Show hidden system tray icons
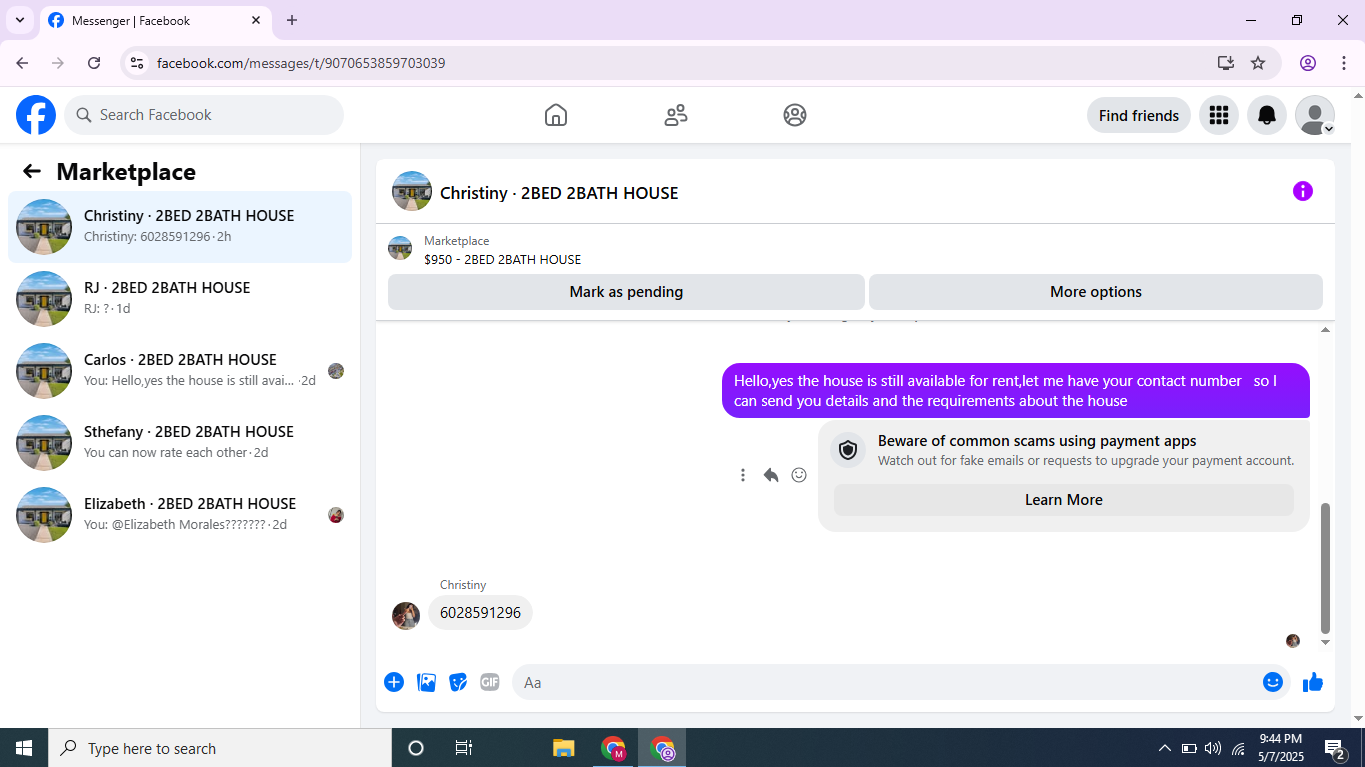Viewport: 1365px width, 767px height. click(1164, 748)
